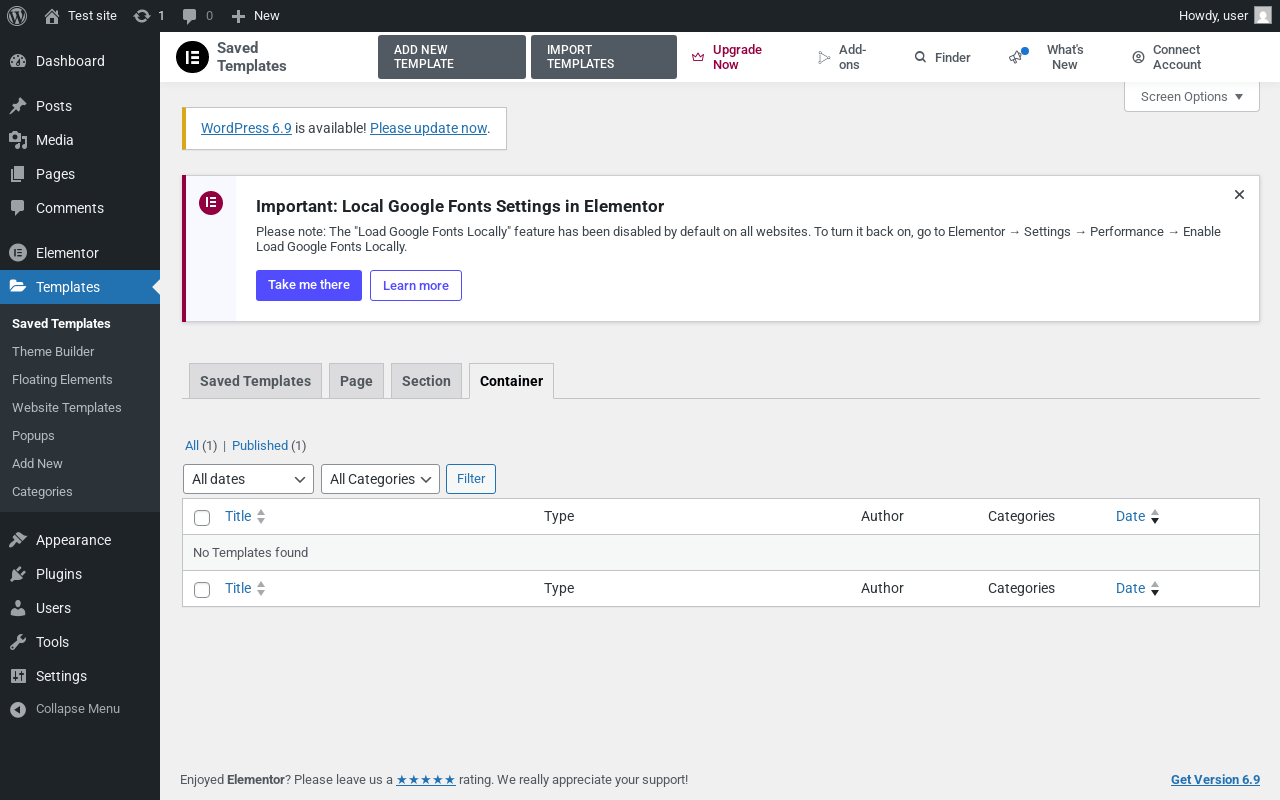Image resolution: width=1280 pixels, height=800 pixels.
Task: Expand the Screen Options panel
Action: tap(1191, 97)
